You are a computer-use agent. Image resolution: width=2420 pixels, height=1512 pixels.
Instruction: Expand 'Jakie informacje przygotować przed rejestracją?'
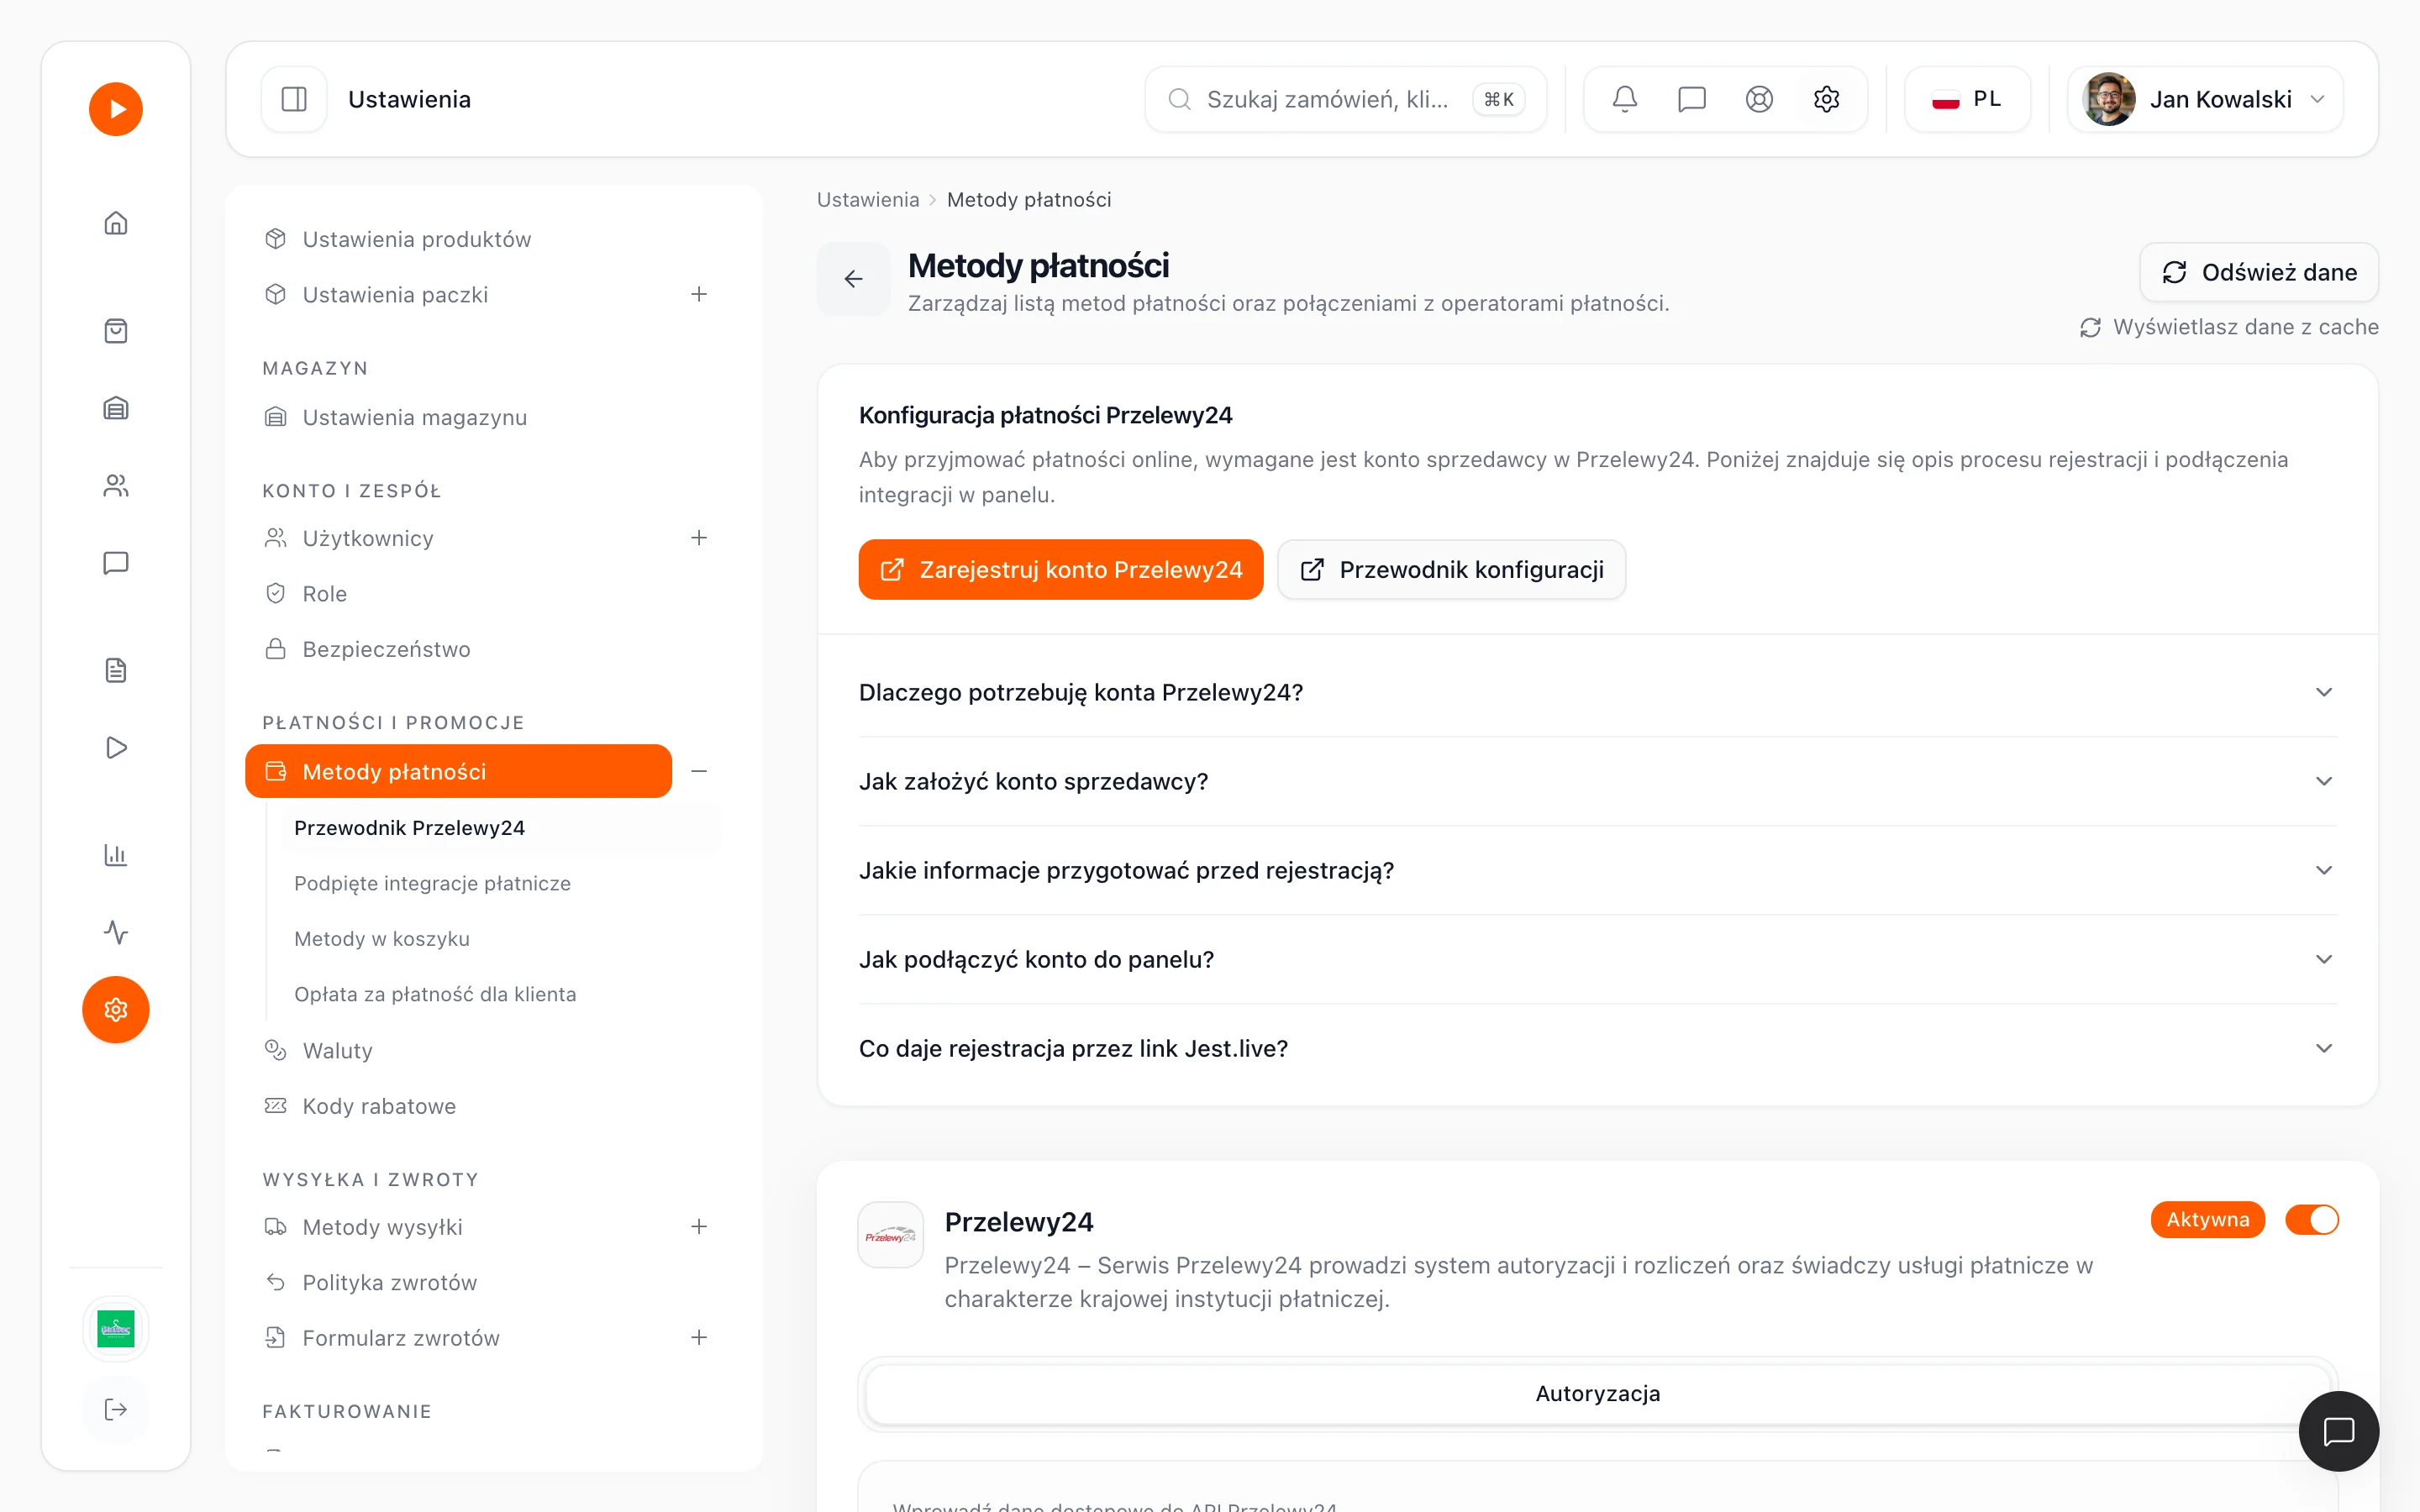[1598, 870]
